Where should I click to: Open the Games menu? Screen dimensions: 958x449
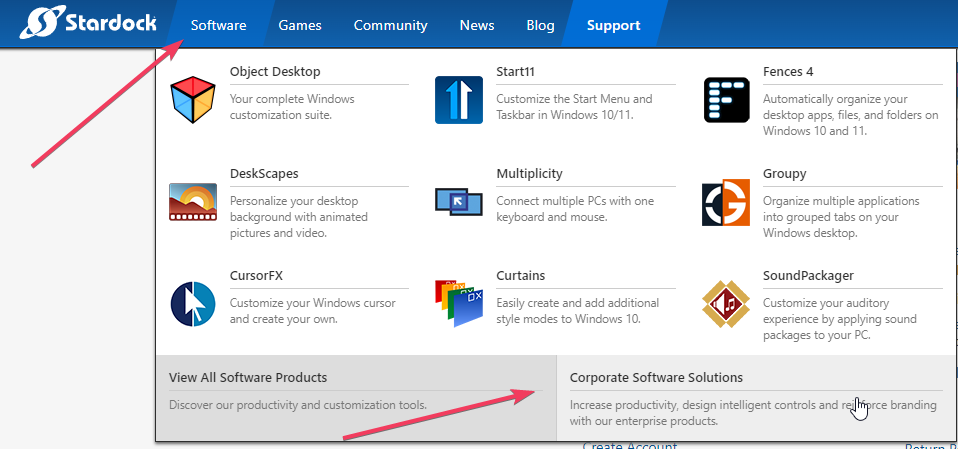[300, 25]
